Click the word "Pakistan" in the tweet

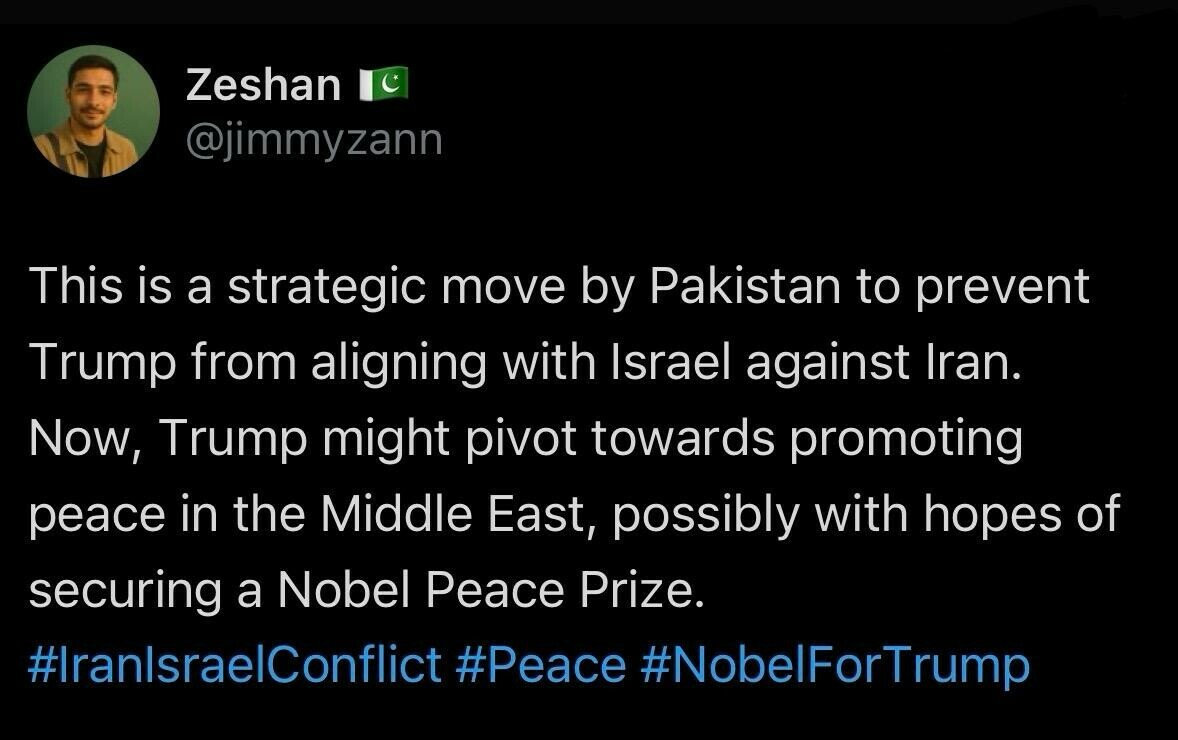(745, 286)
